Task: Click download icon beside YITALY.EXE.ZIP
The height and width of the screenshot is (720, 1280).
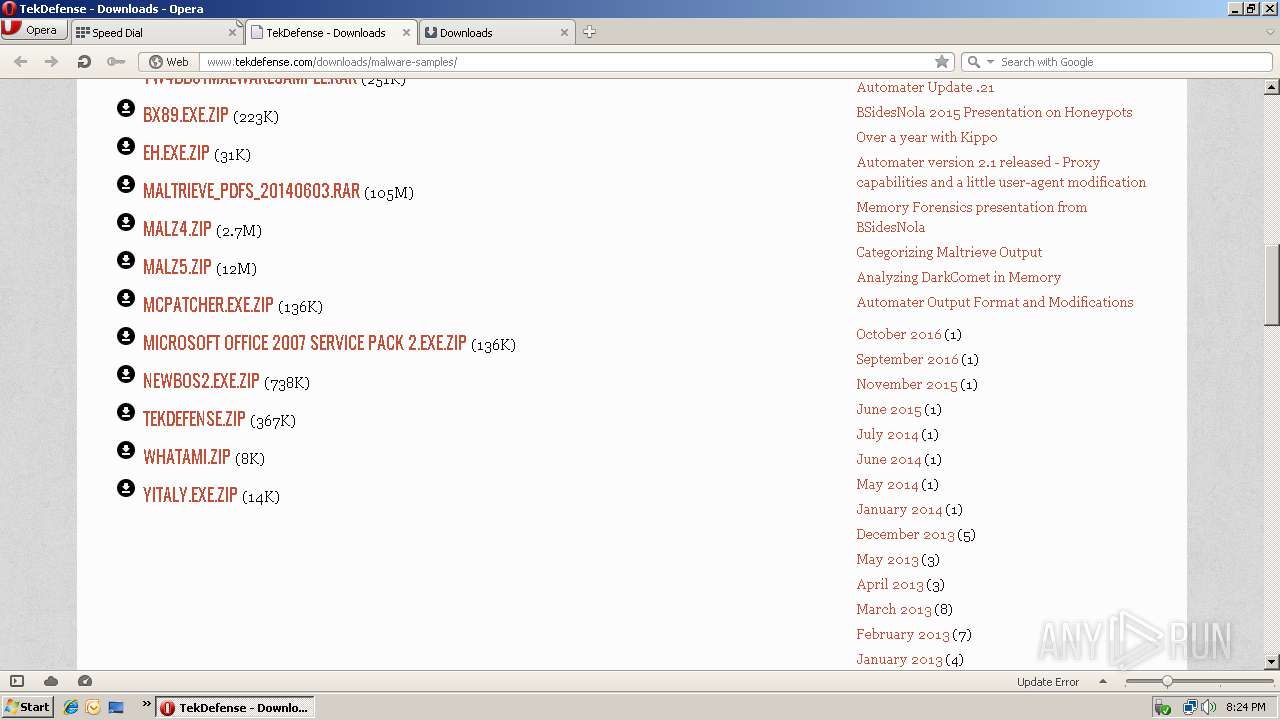Action: pyautogui.click(x=126, y=488)
